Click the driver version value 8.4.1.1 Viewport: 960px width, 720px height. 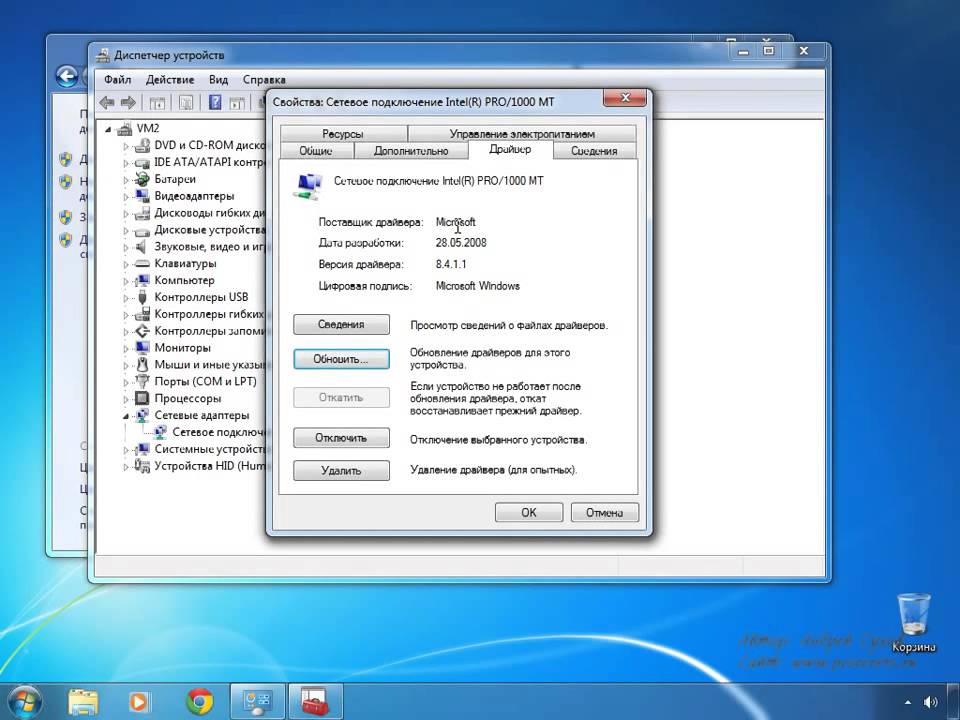[451, 264]
